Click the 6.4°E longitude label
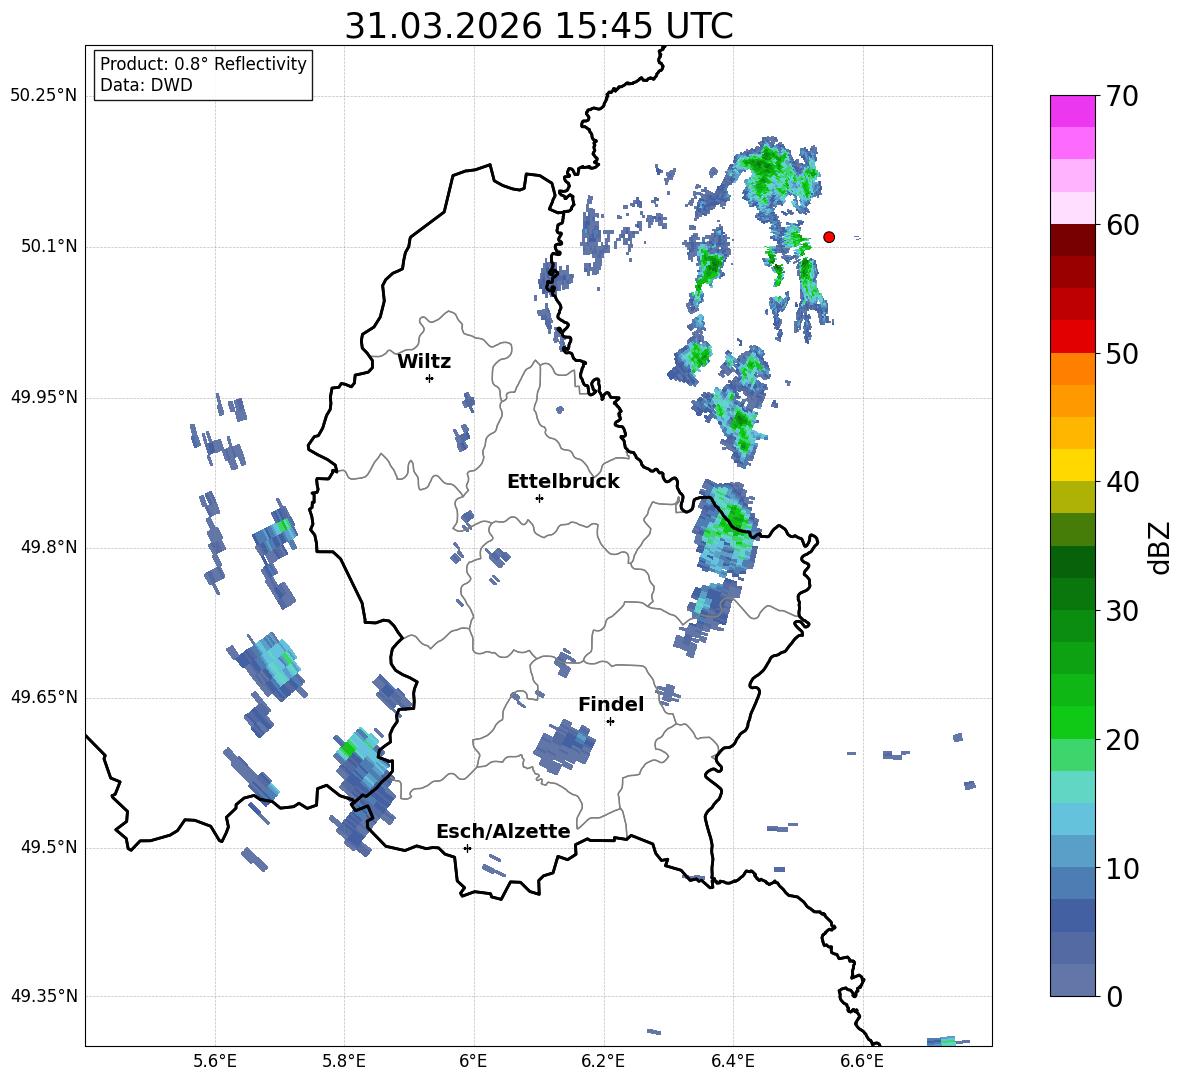 [732, 1061]
